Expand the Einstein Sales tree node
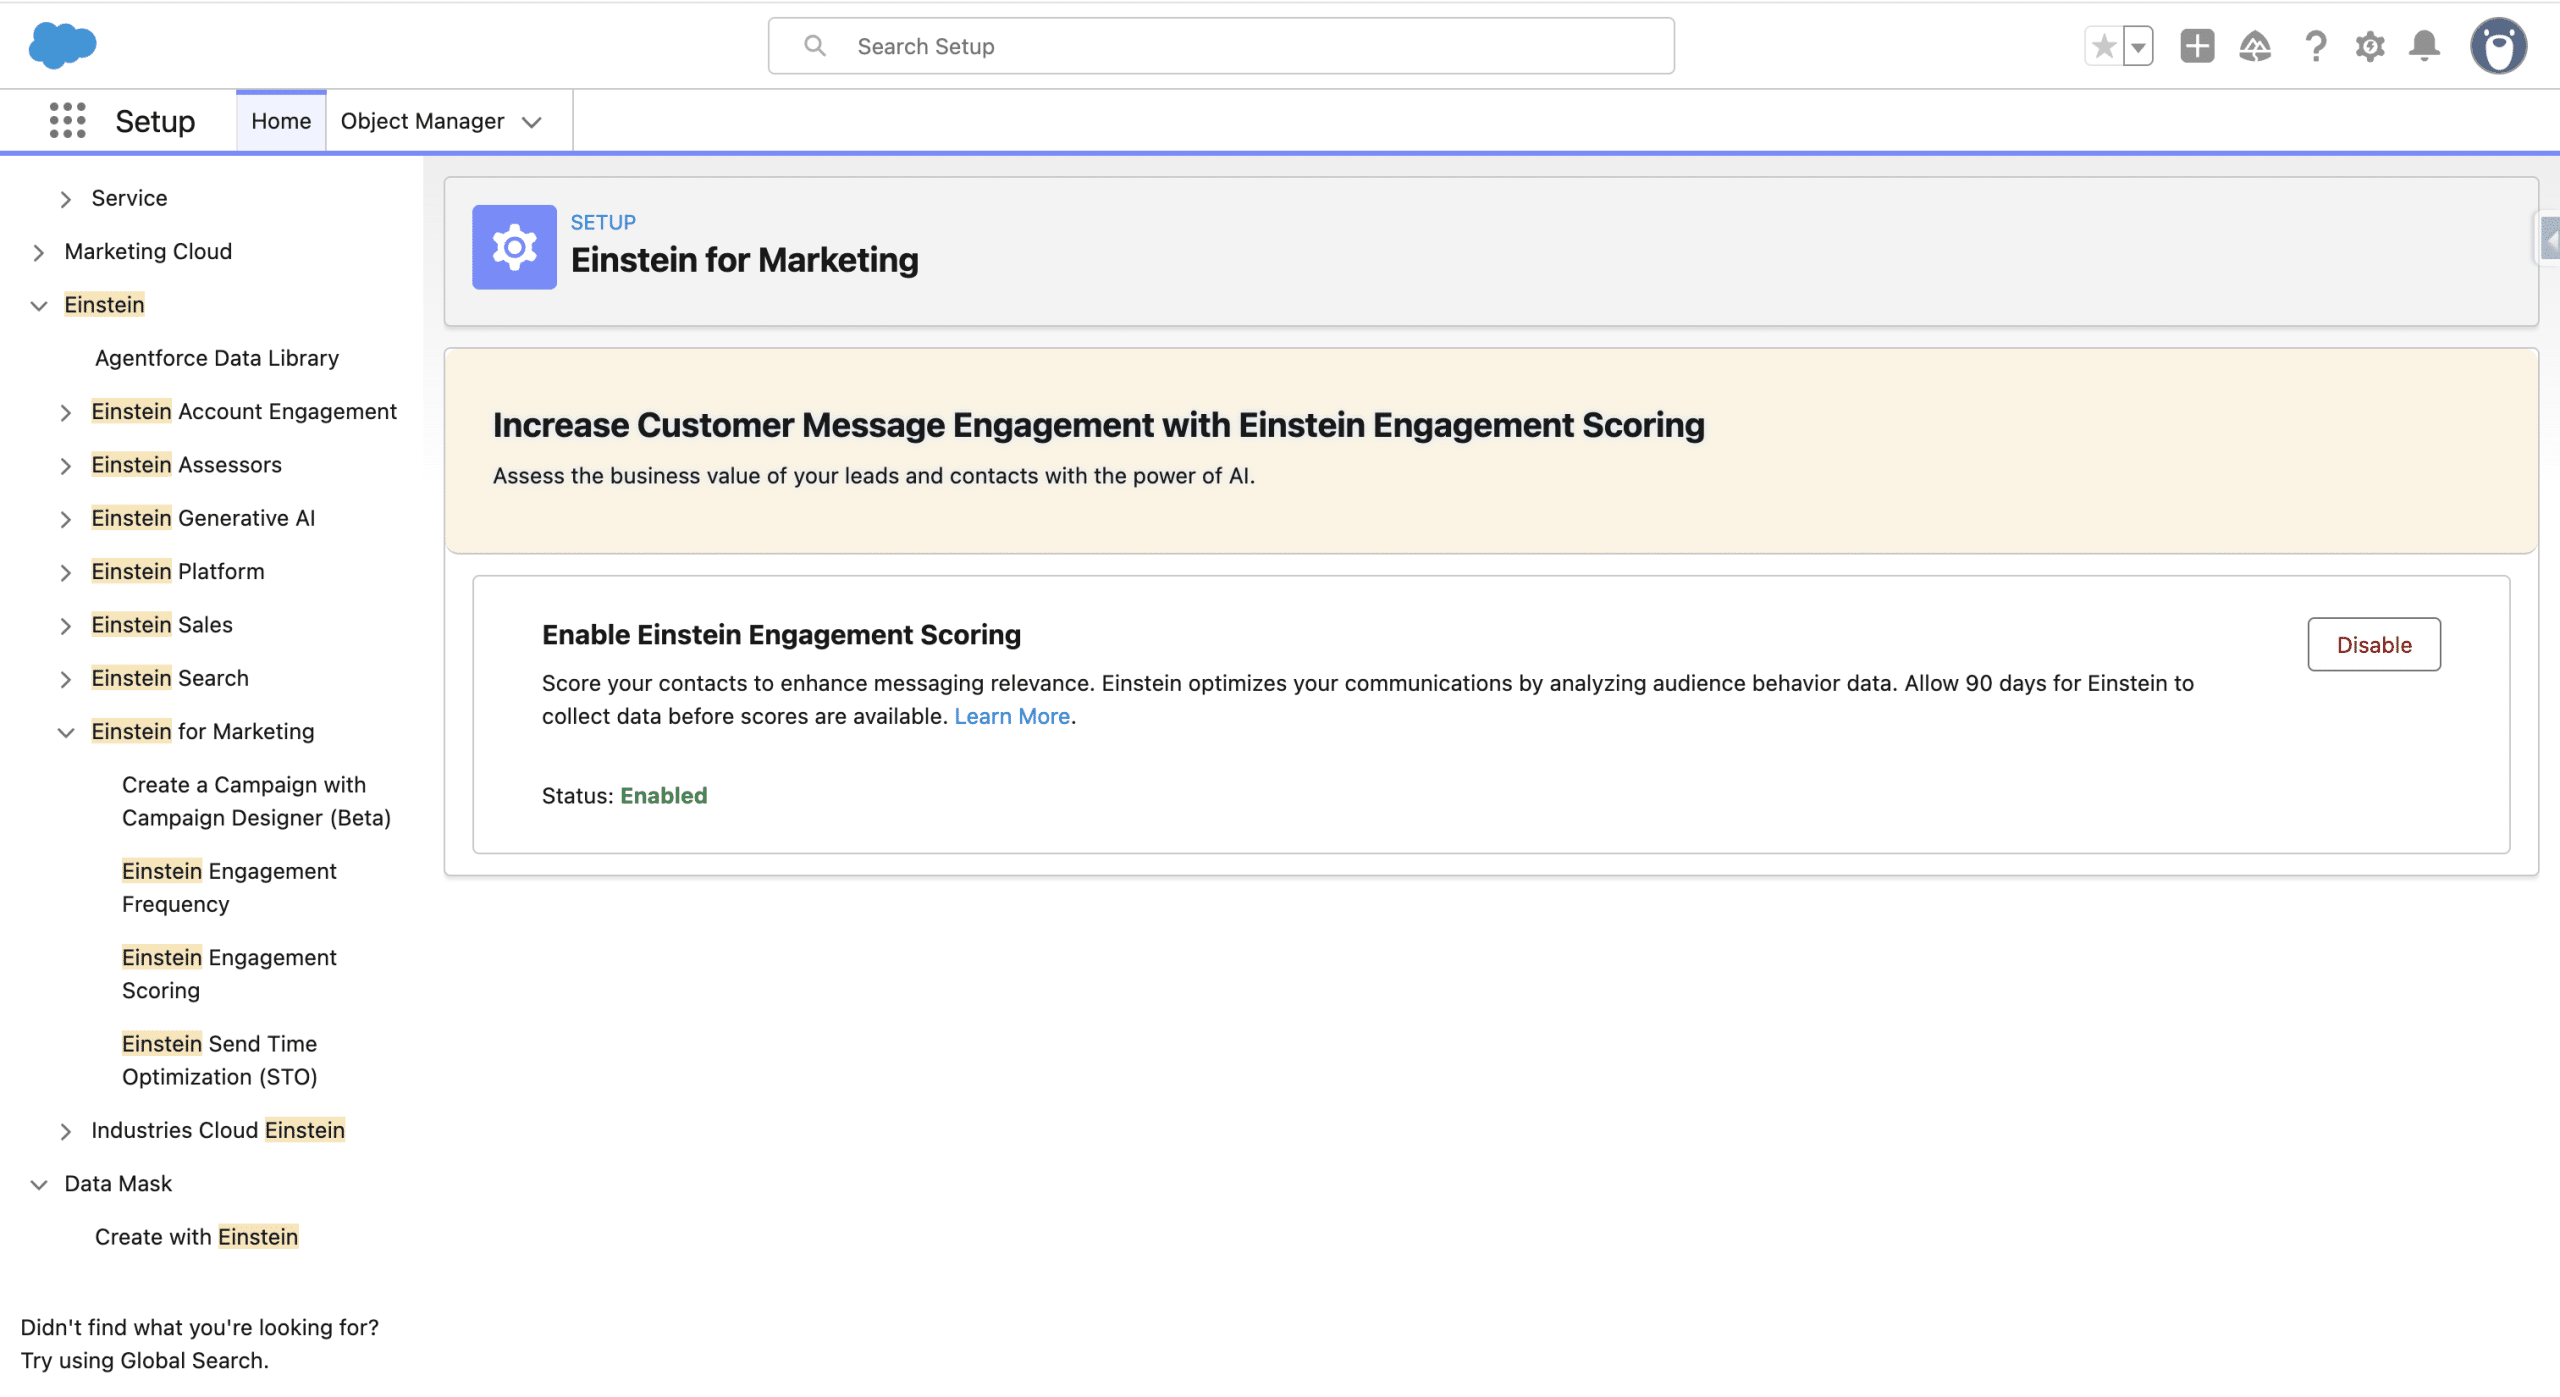This screenshot has width=2560, height=1397. click(x=66, y=626)
